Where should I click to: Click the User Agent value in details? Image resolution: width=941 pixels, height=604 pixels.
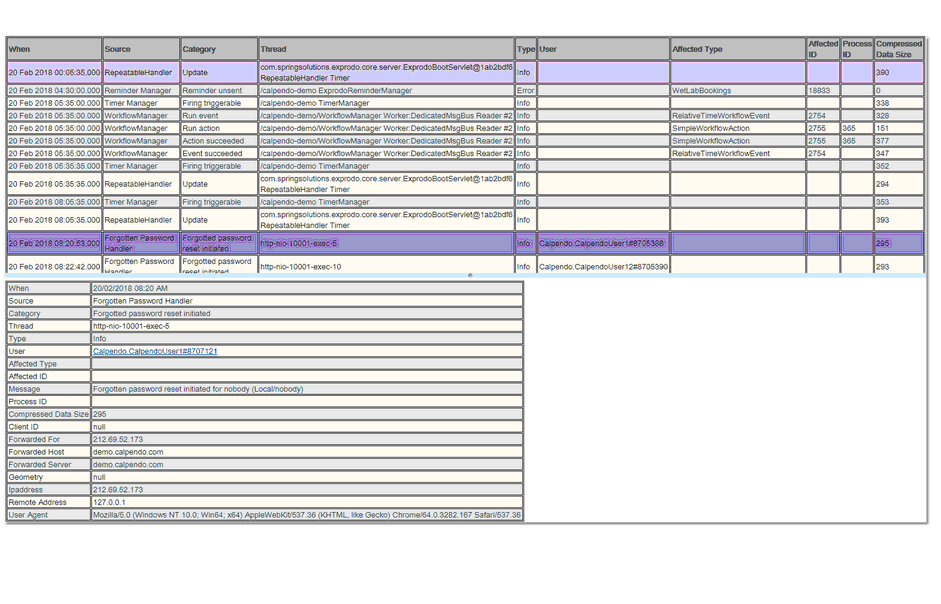point(306,515)
